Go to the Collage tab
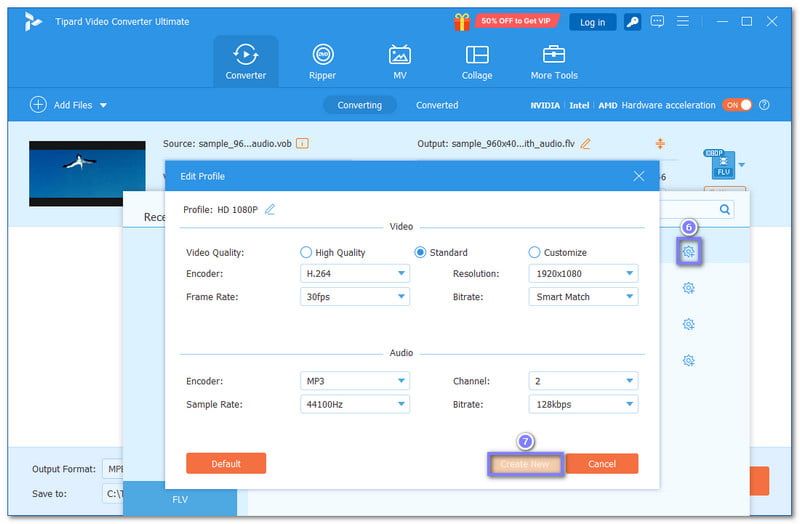 point(477,61)
